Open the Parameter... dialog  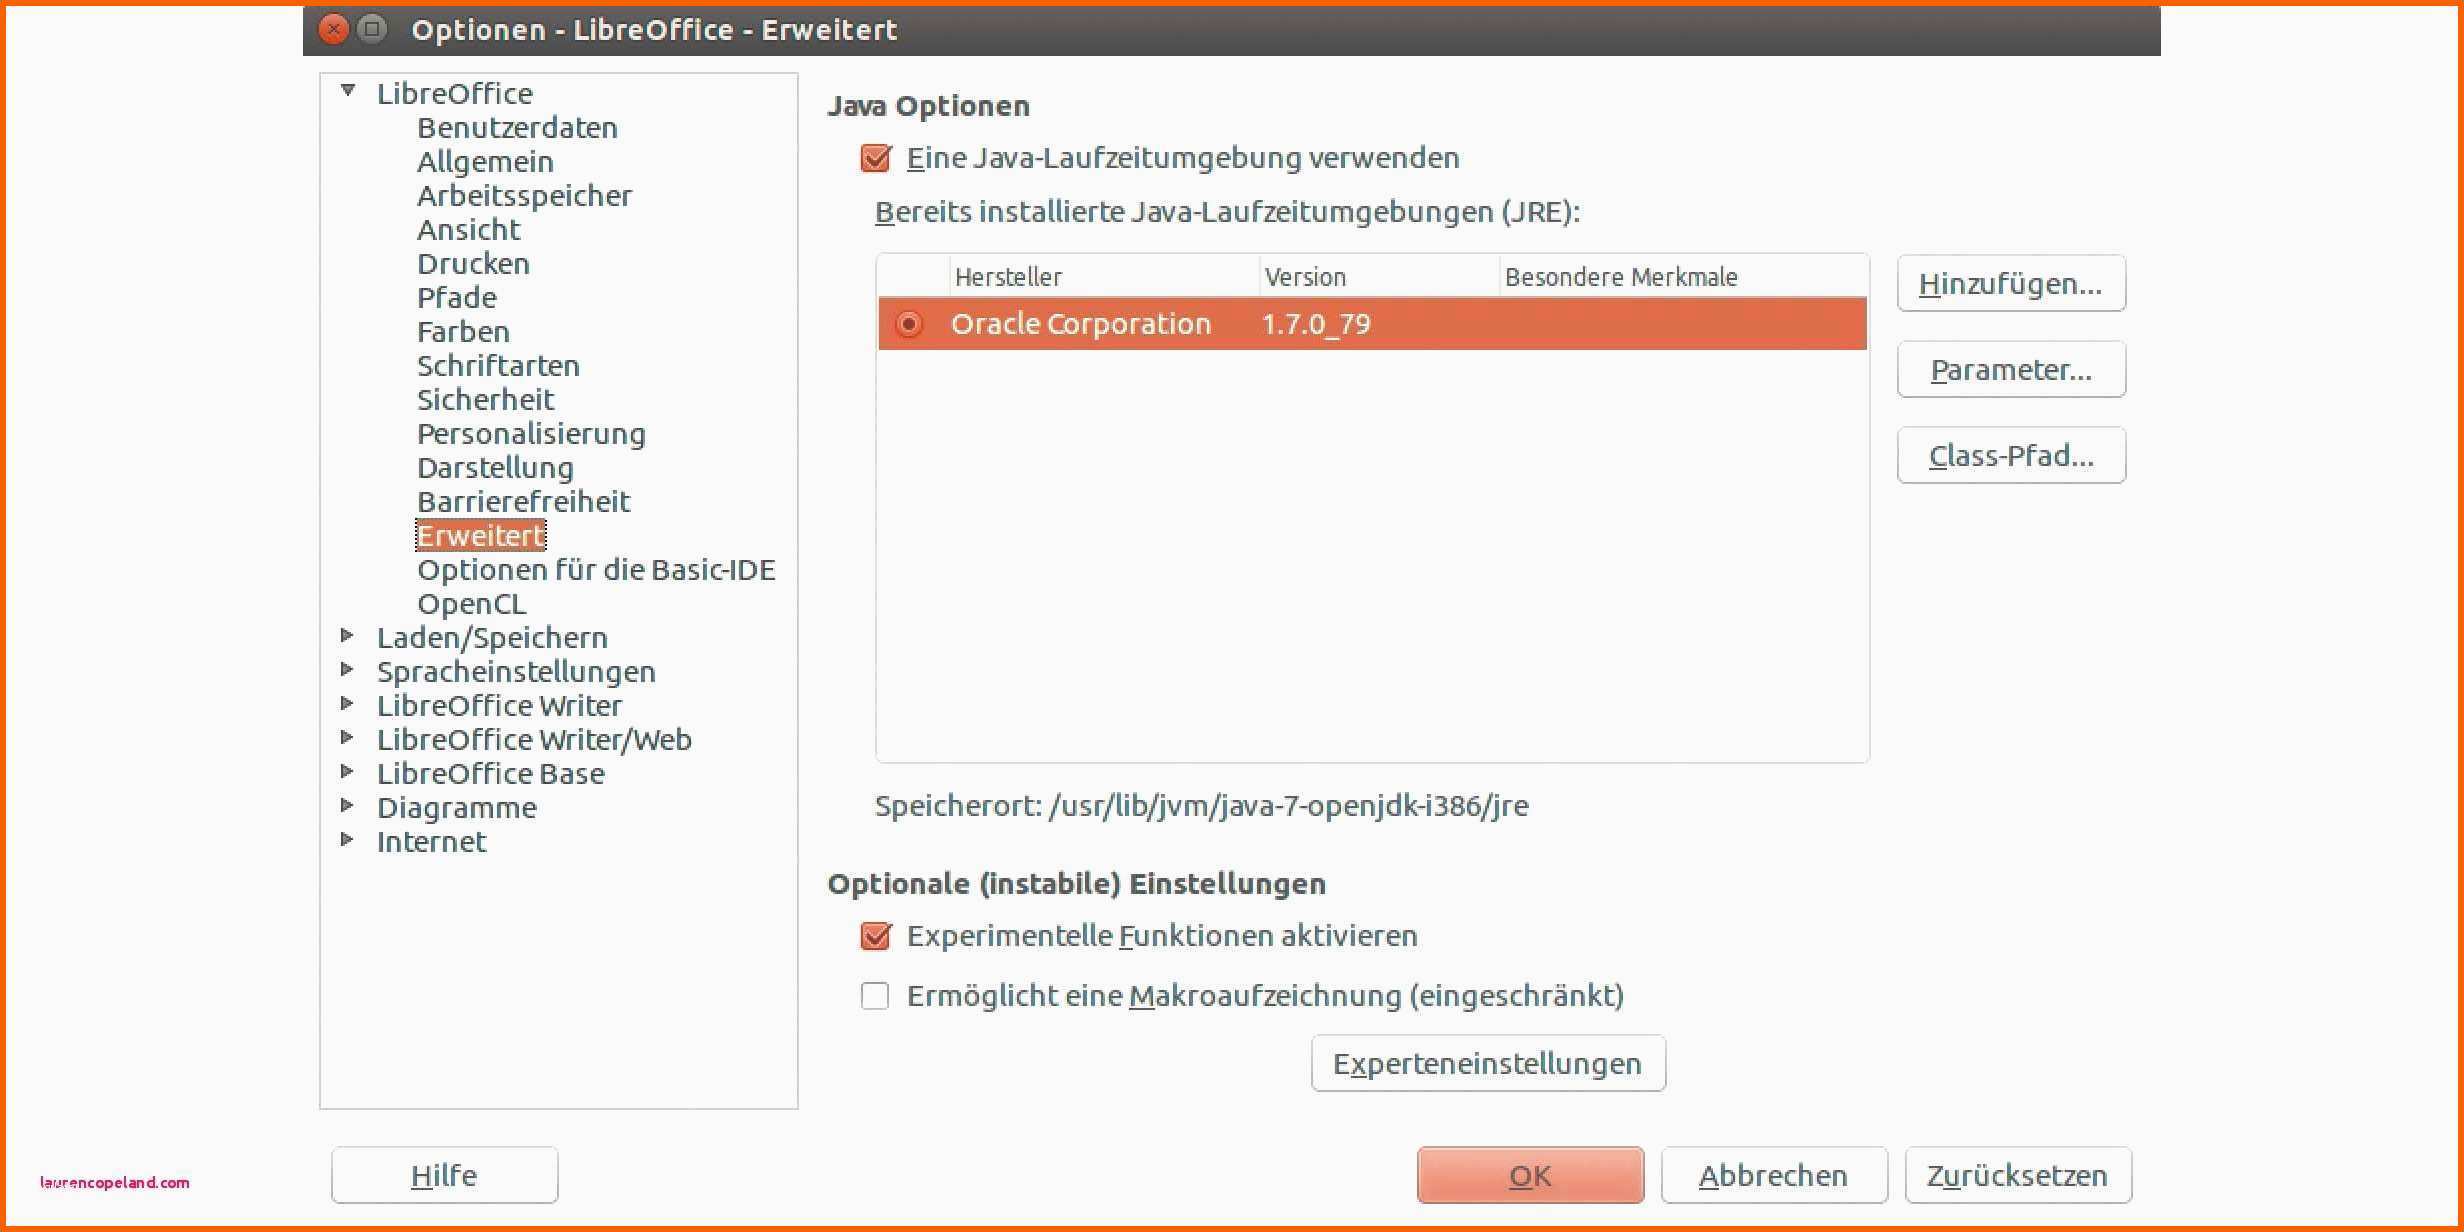2011,370
